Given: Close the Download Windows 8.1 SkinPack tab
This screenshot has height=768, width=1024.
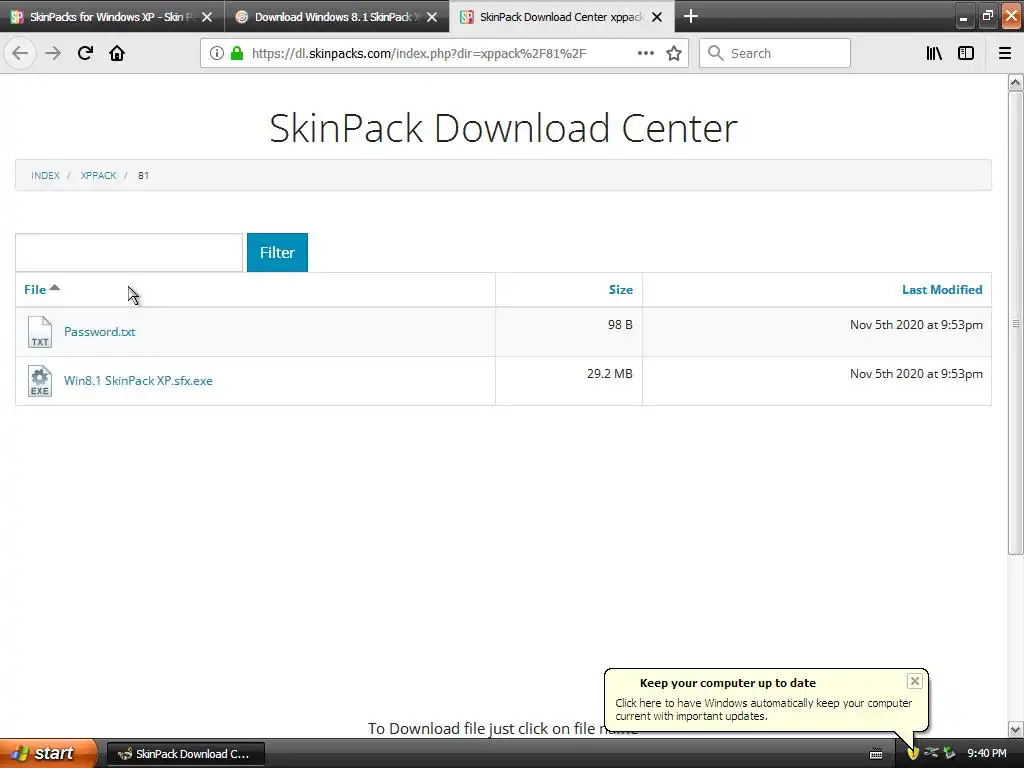Looking at the screenshot, I should pos(432,17).
